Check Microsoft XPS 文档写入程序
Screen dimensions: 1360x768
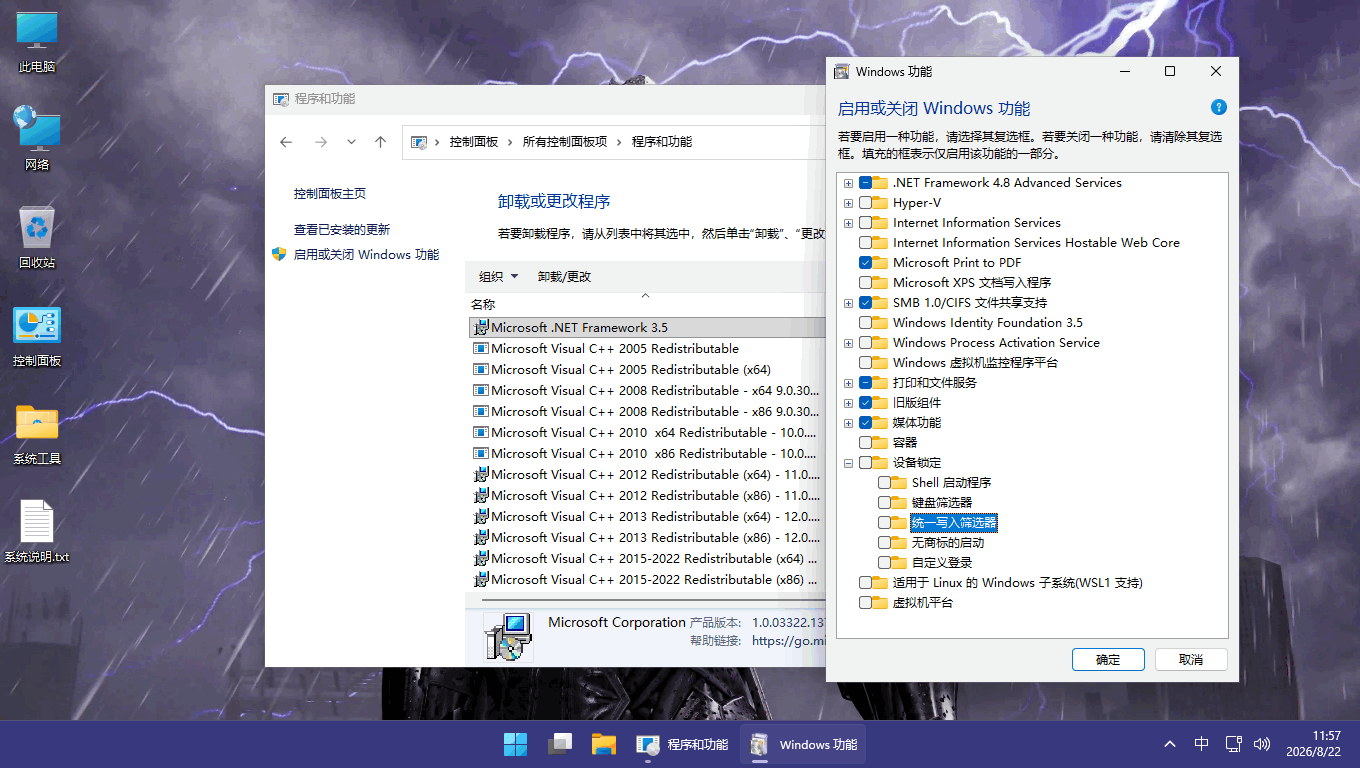click(865, 283)
